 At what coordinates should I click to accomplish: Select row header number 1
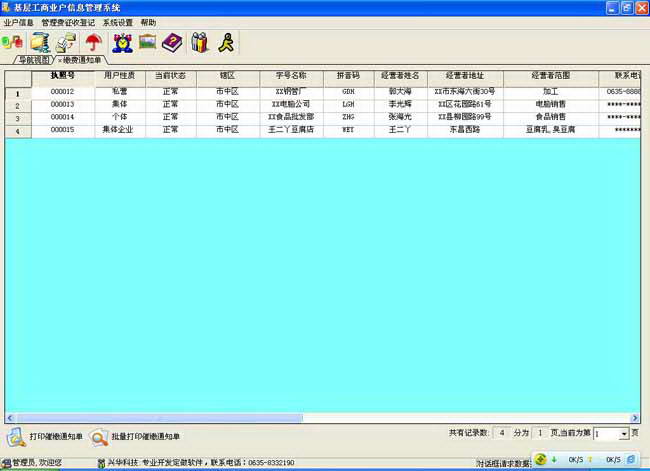18,94
